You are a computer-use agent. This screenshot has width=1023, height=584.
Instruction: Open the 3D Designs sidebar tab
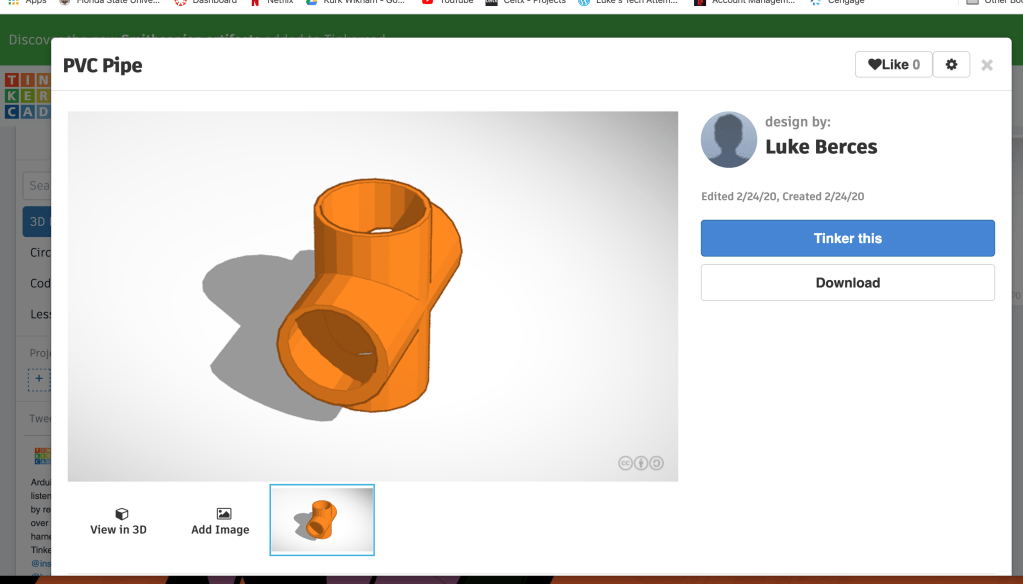[x=36, y=222]
